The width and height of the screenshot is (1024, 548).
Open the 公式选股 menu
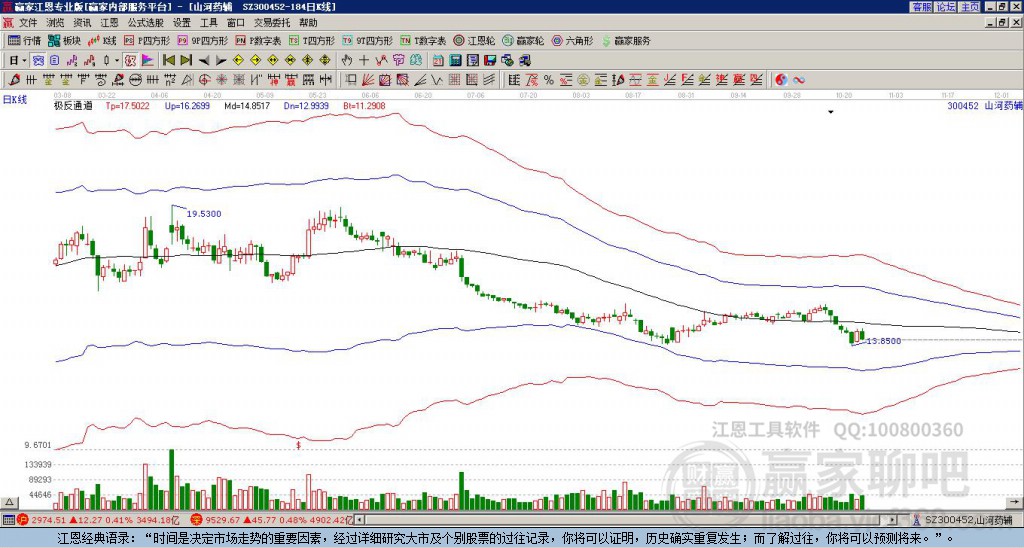[146, 23]
